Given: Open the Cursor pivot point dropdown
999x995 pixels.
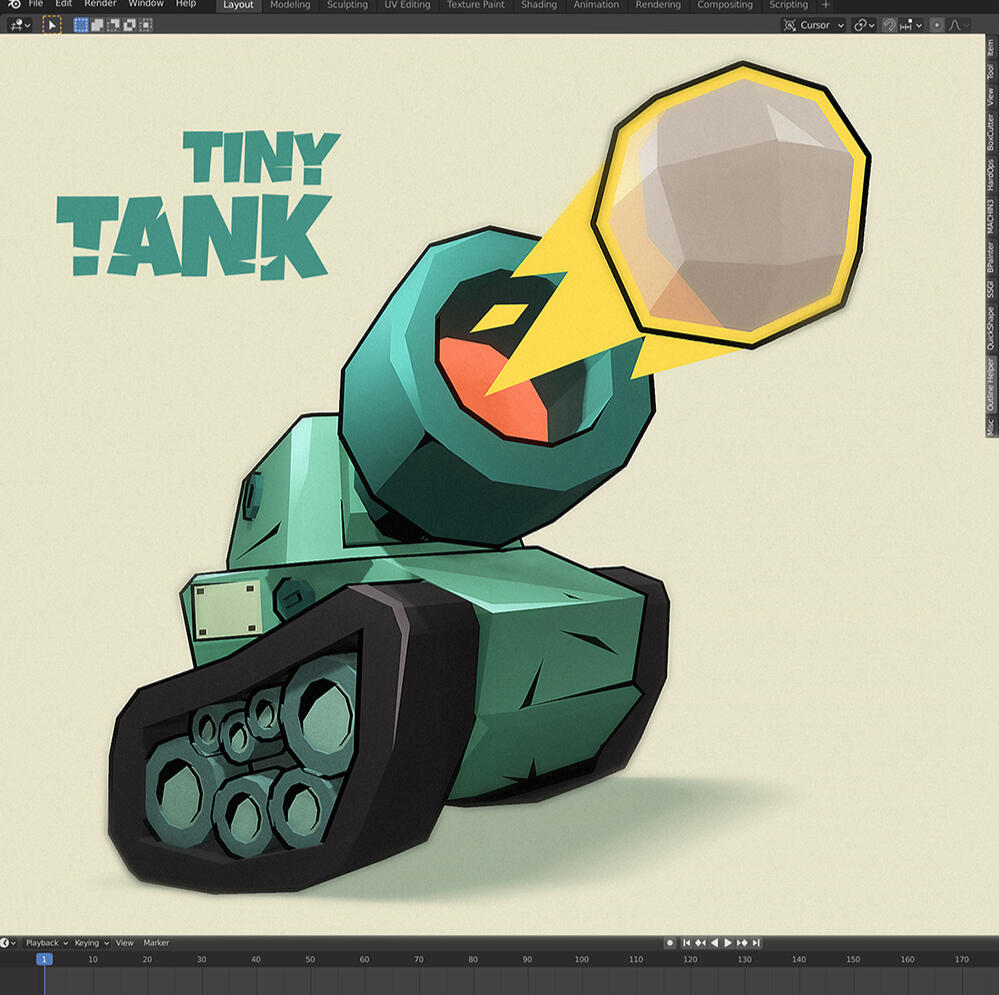Looking at the screenshot, I should (x=813, y=25).
